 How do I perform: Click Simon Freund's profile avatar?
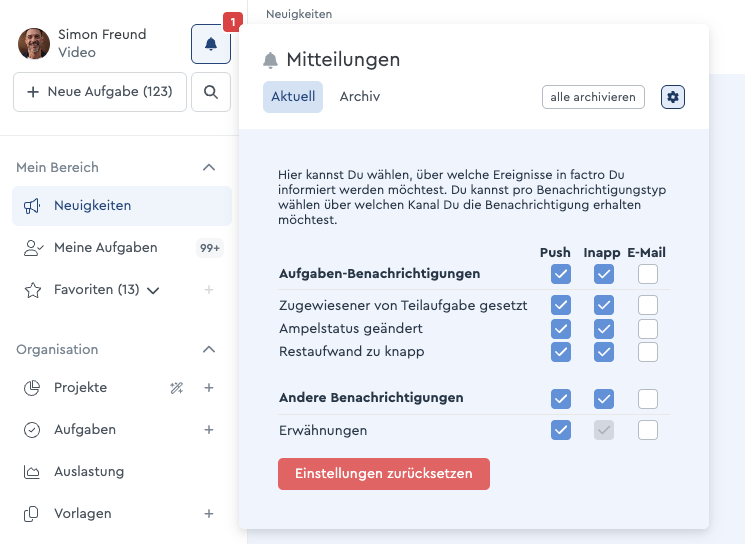[x=34, y=43]
